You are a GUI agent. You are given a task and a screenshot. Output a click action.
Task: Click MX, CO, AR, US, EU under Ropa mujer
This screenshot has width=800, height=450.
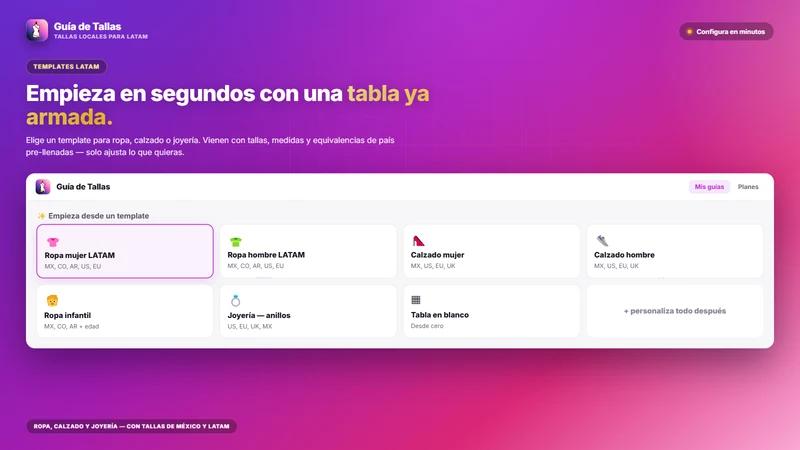click(x=72, y=266)
